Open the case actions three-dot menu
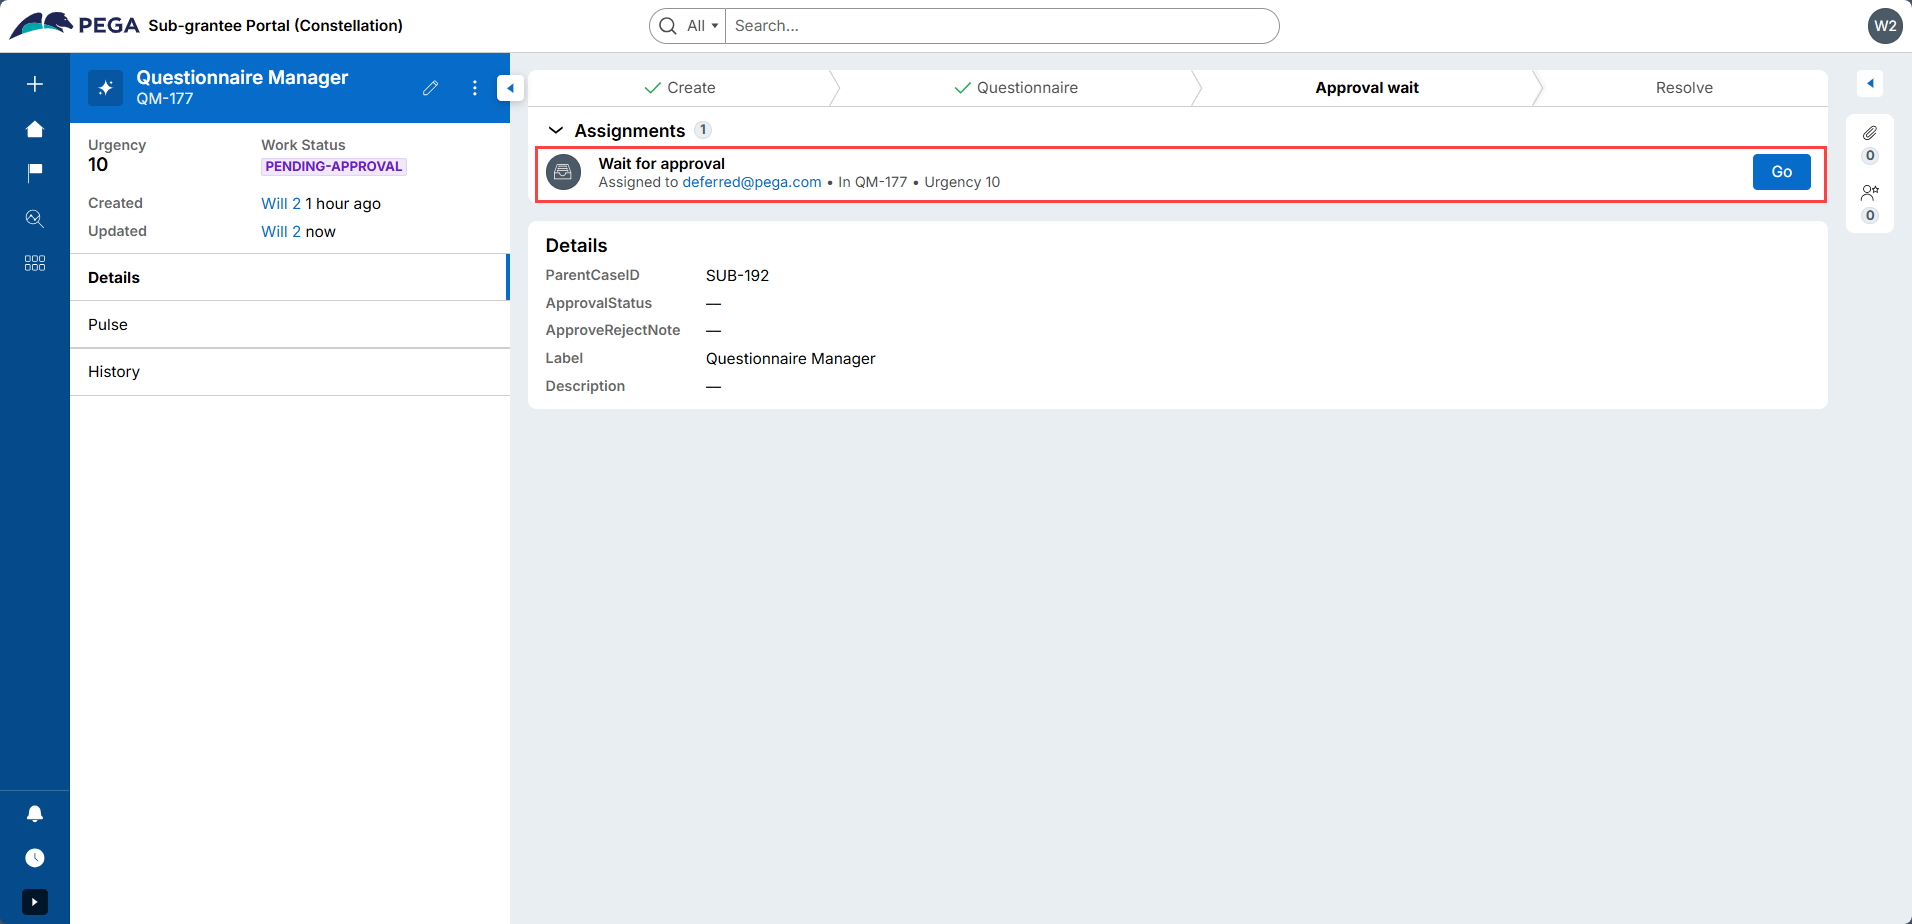The height and width of the screenshot is (924, 1912). (x=475, y=88)
